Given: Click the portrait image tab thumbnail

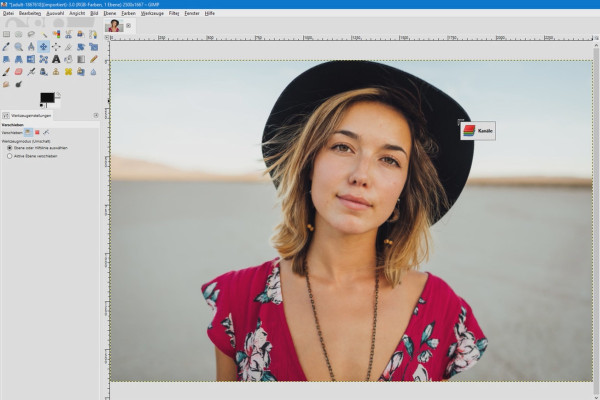Looking at the screenshot, I should (114, 26).
